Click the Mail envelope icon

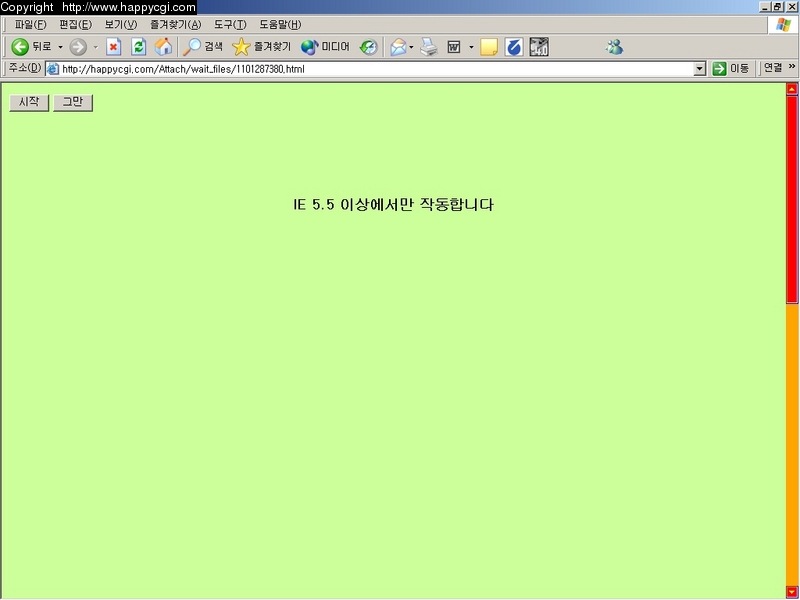click(398, 47)
